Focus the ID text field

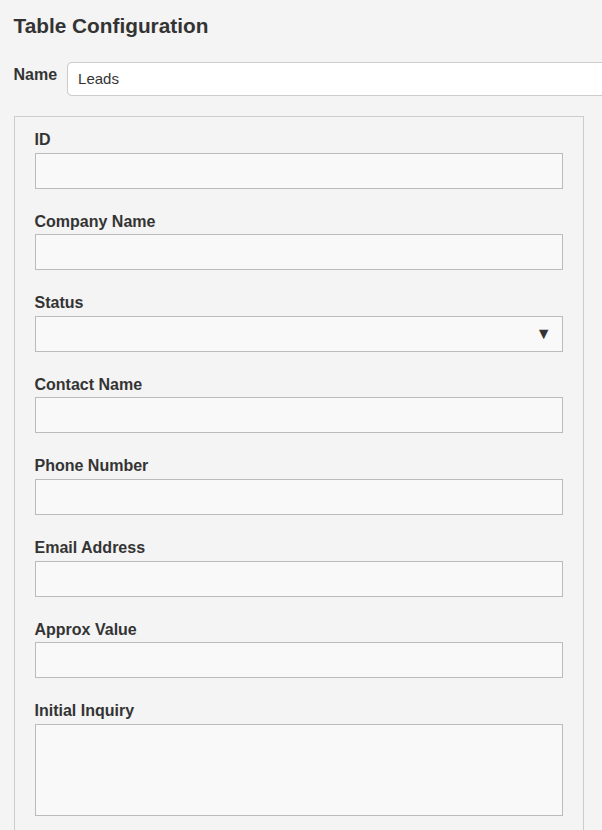coord(298,171)
